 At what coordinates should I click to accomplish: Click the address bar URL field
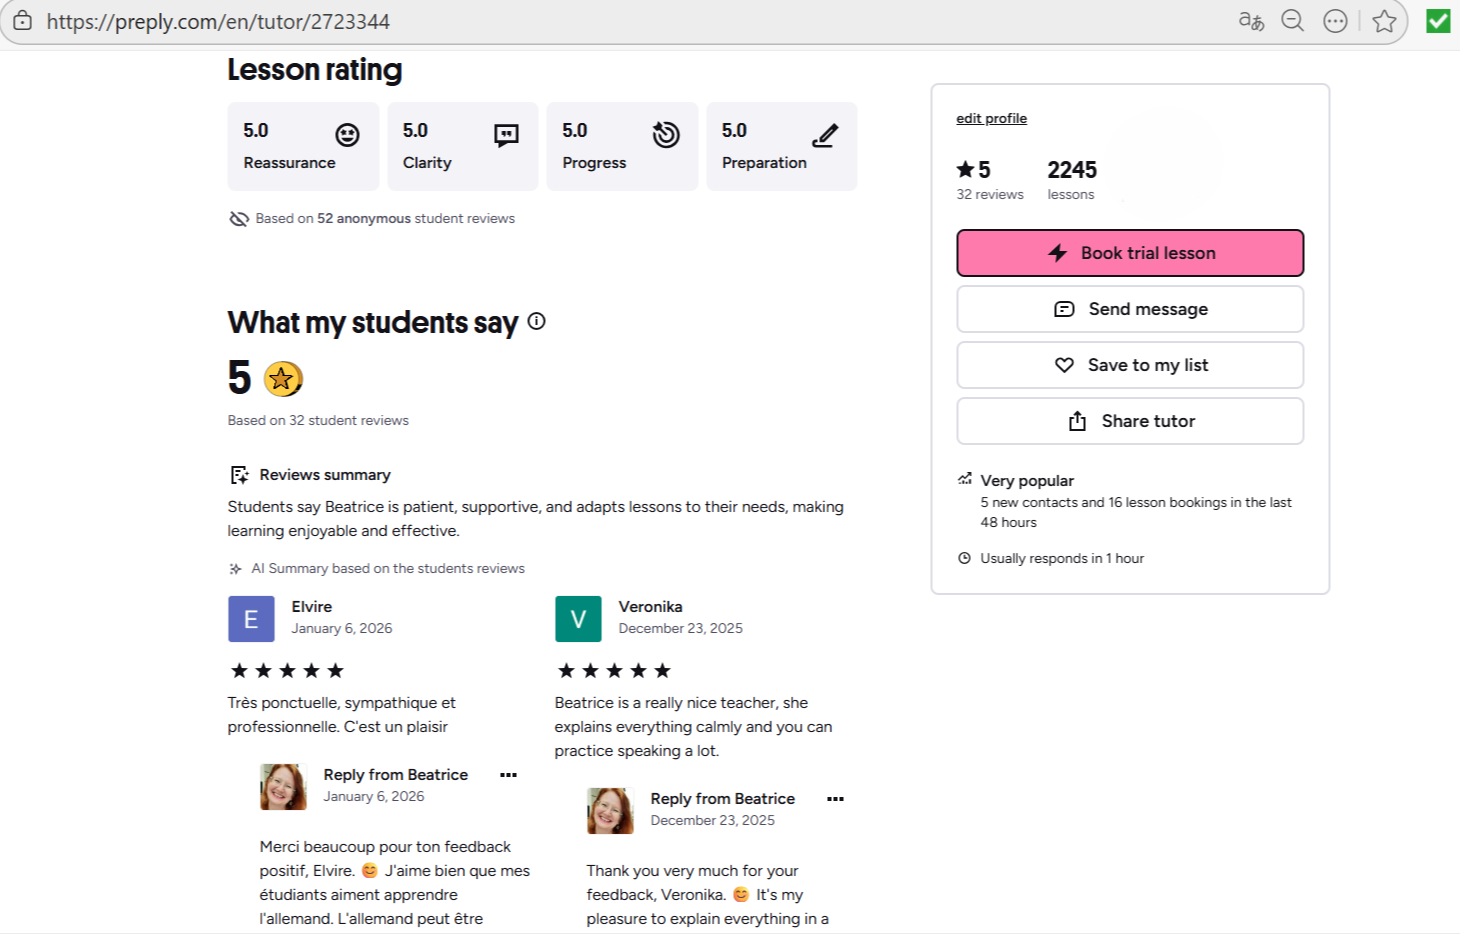(600, 21)
